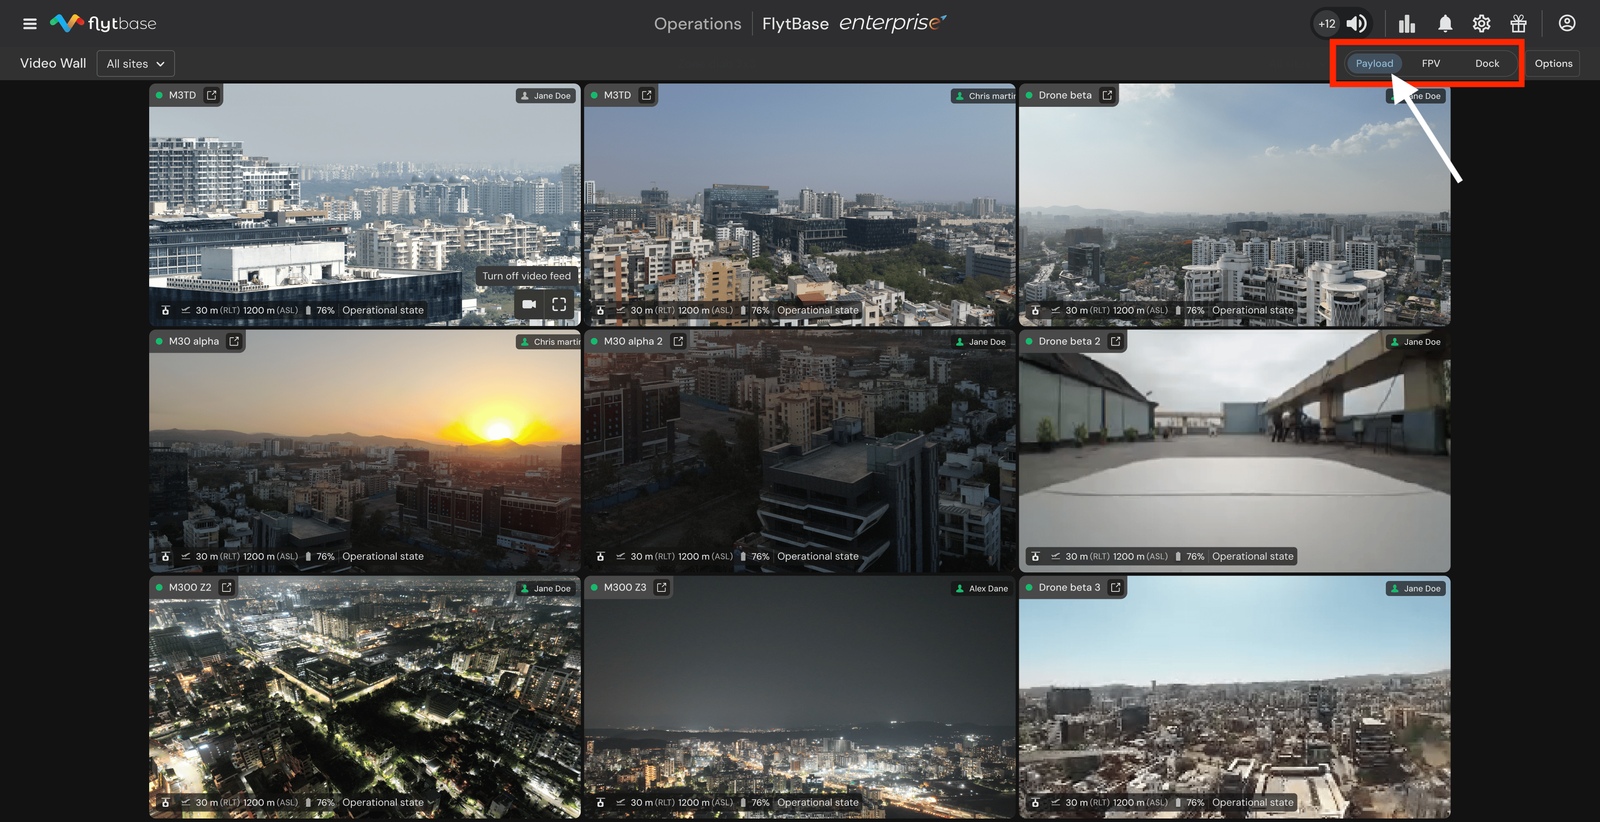Click the M30 alpha 2 drone name
Image resolution: width=1600 pixels, height=822 pixels.
(x=633, y=341)
